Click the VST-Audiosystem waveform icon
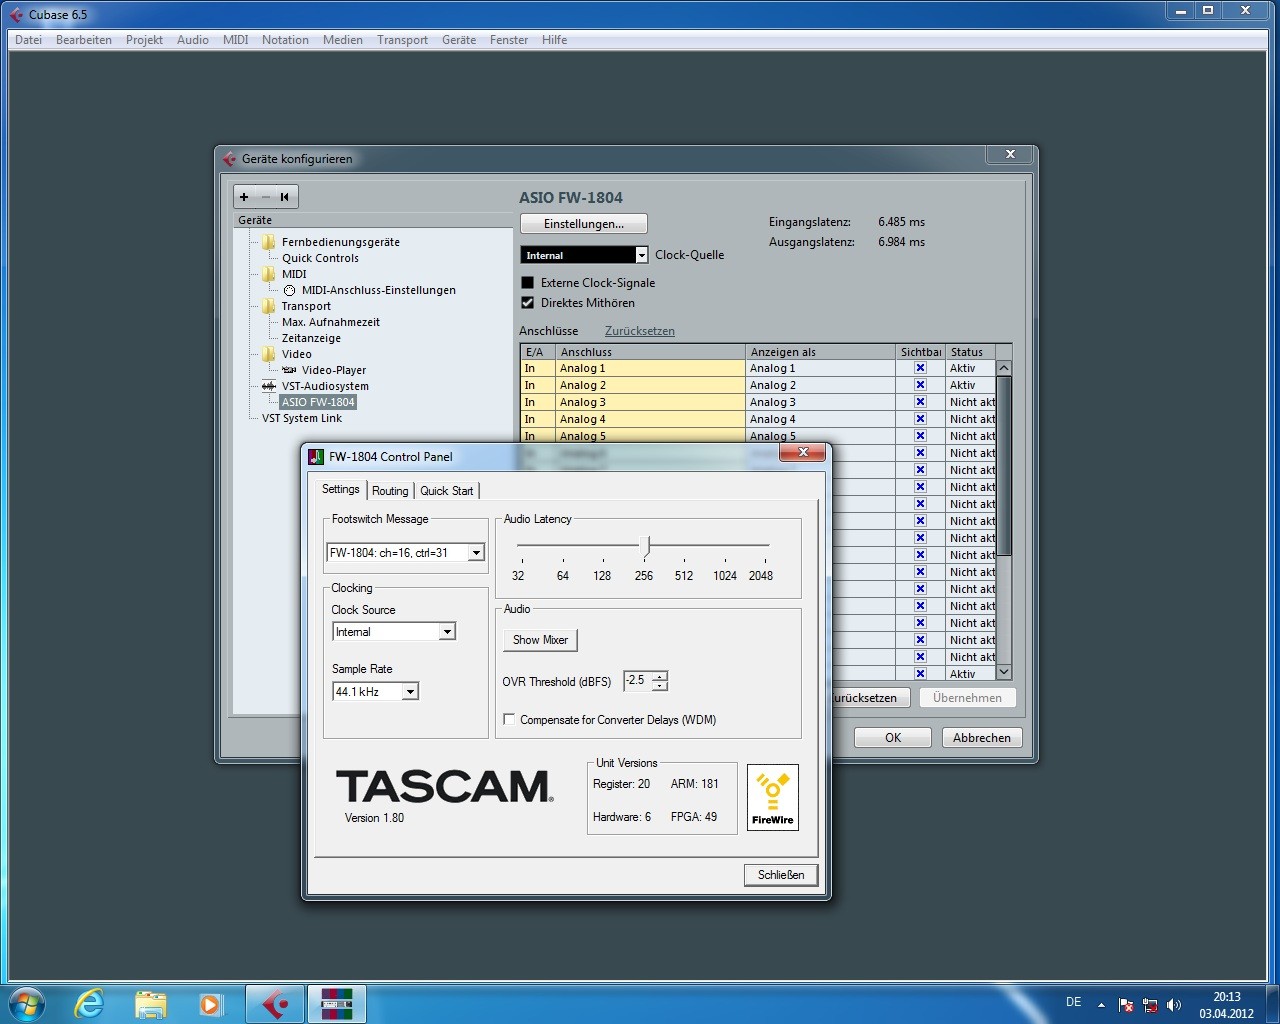 (269, 386)
